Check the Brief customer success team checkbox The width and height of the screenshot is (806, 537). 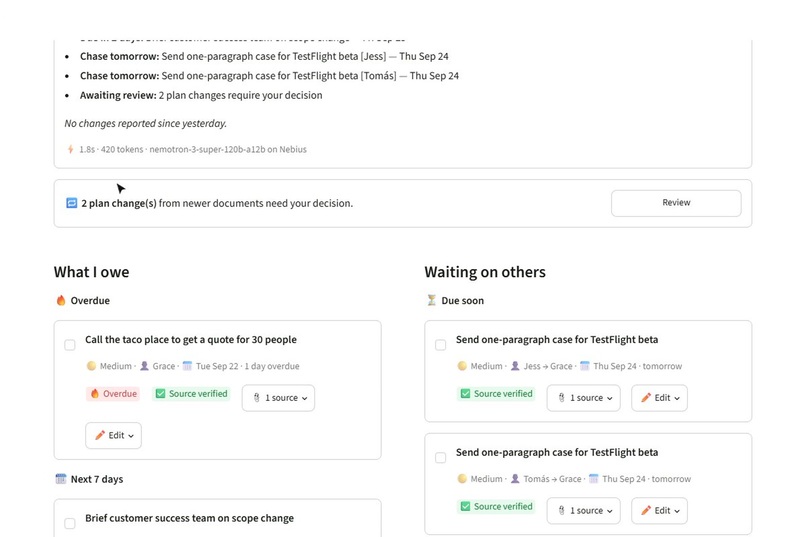70,524
